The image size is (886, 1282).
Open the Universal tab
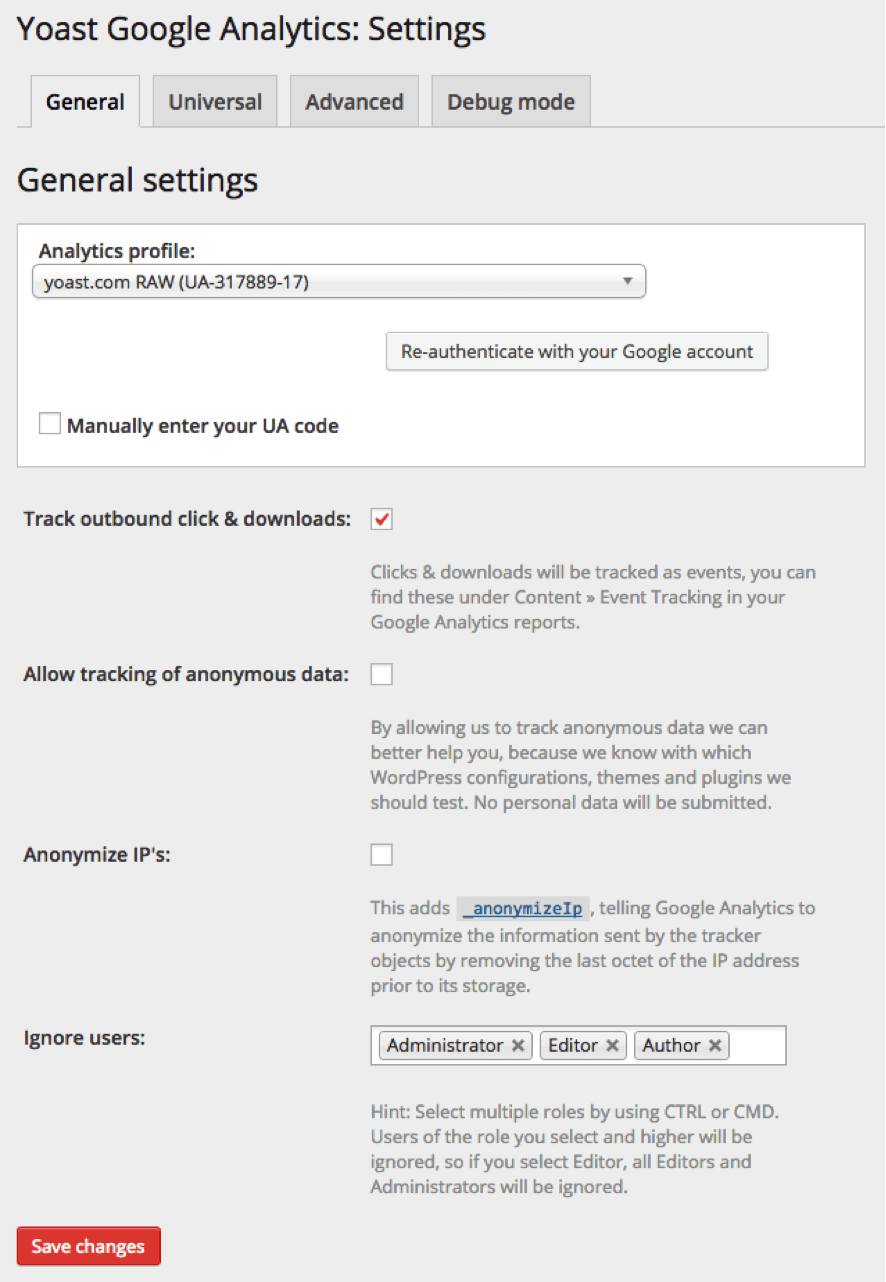pos(215,102)
